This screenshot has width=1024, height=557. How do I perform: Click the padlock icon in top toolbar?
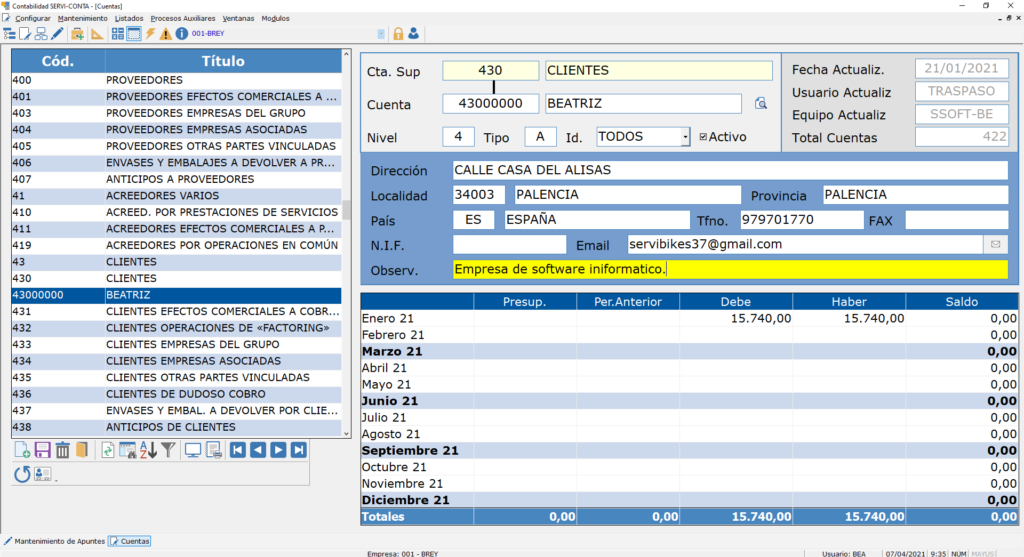point(398,34)
